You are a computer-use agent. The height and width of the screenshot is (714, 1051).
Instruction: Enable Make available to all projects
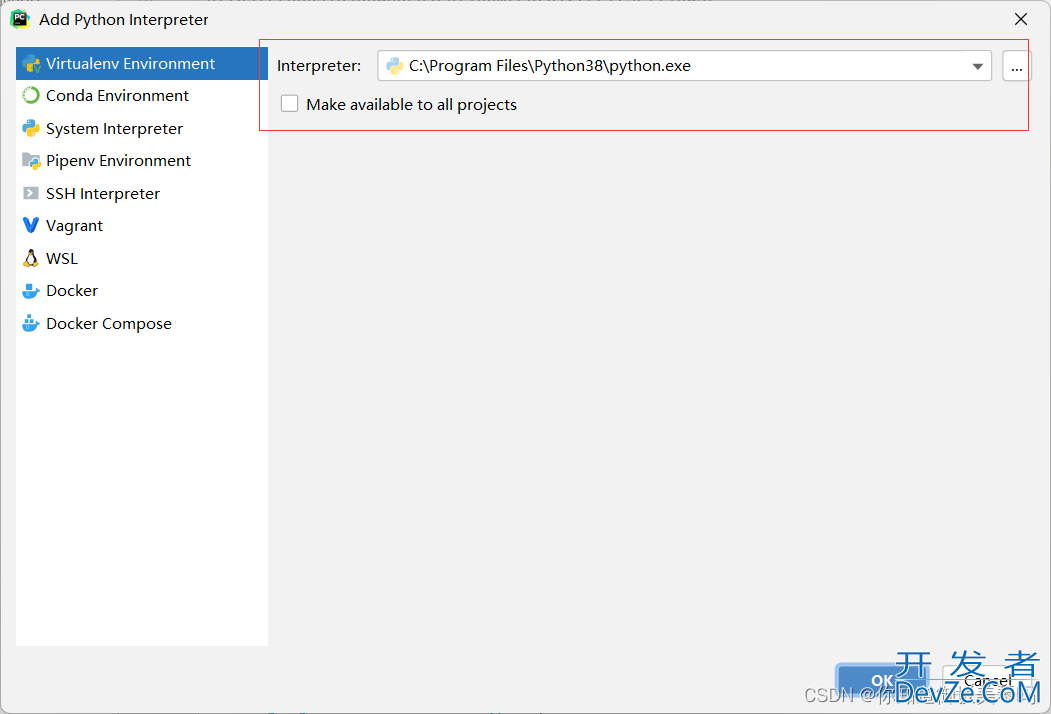(290, 104)
